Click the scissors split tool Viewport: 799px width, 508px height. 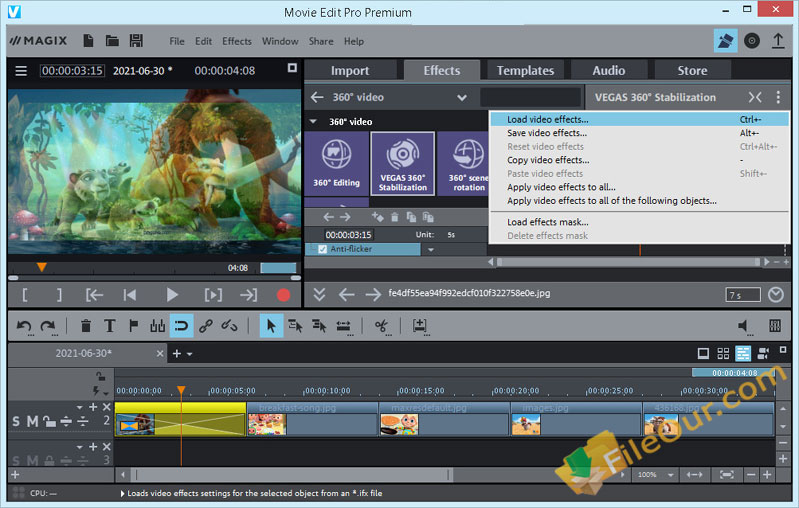(381, 326)
